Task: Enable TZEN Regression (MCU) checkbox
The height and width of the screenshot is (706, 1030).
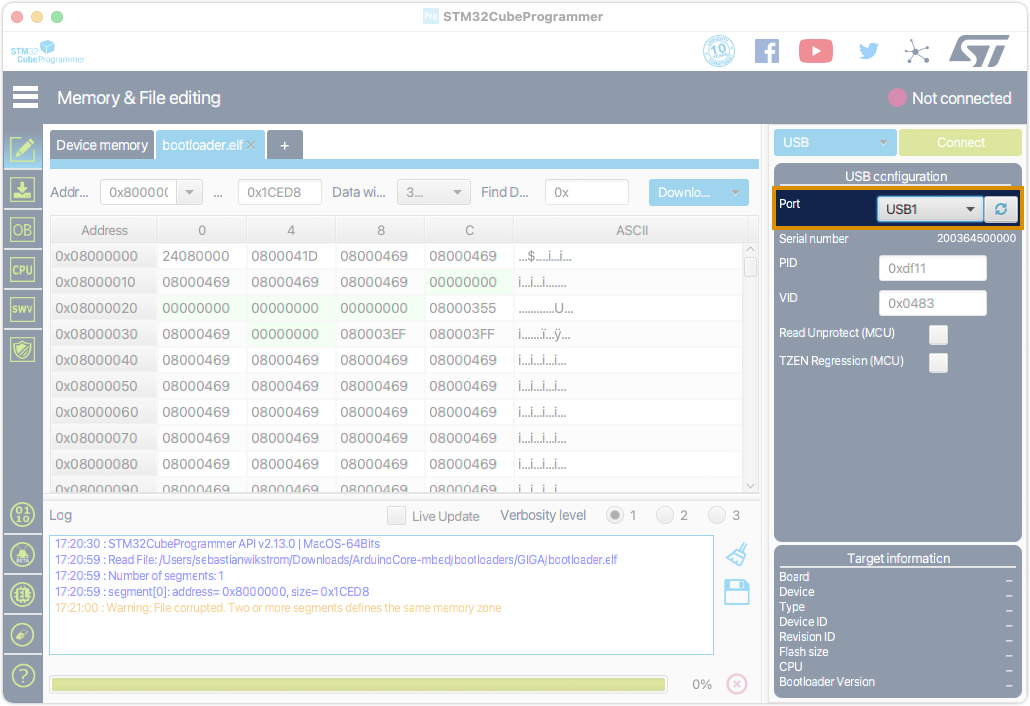Action: click(938, 363)
